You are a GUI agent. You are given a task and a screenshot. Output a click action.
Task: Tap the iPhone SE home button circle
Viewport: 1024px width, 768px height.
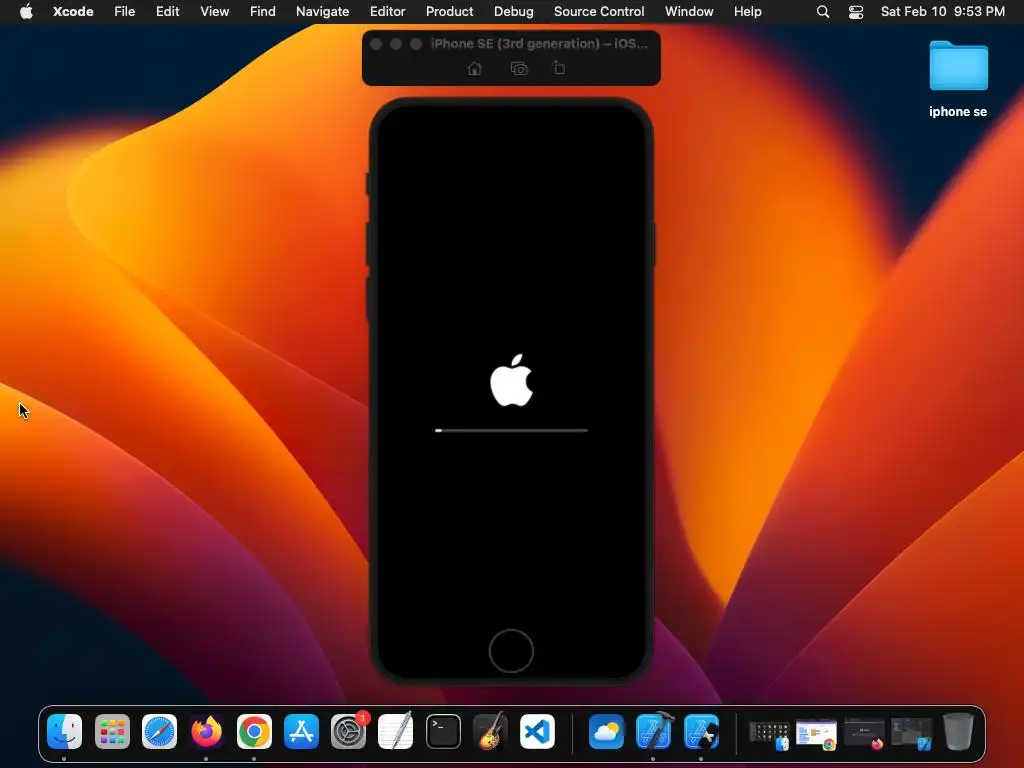(511, 651)
